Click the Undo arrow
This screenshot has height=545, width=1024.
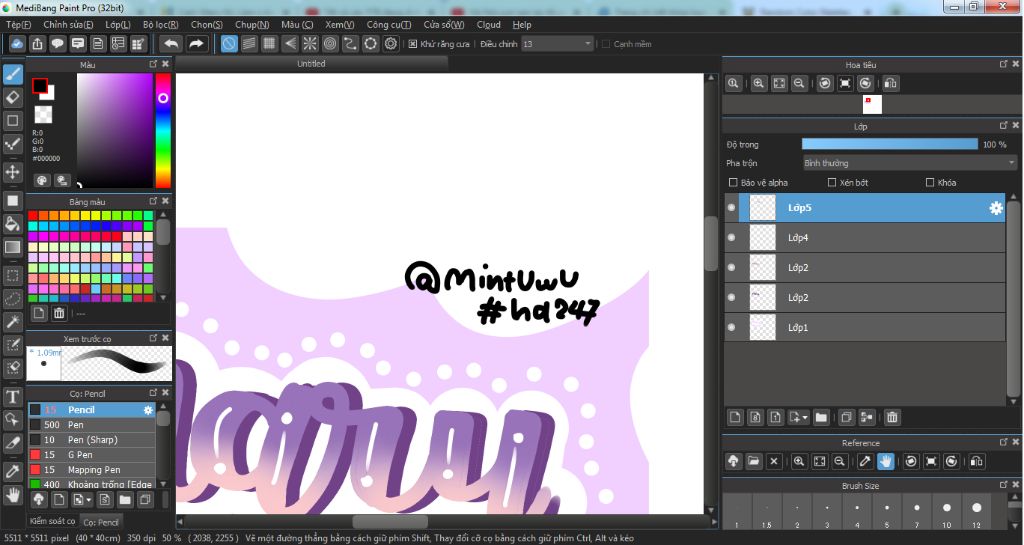pos(171,44)
